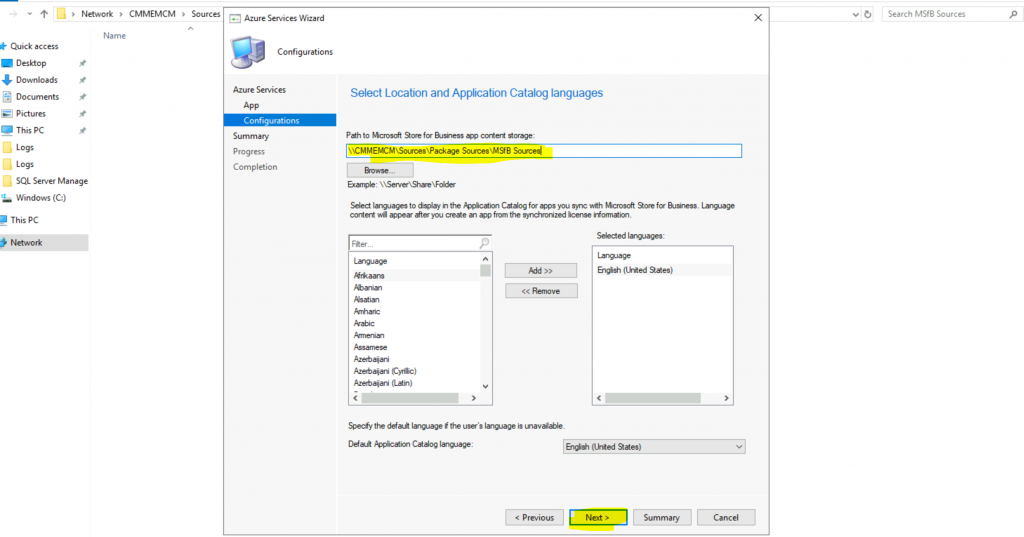The width and height of the screenshot is (1024, 537).
Task: Open Windows (C:) drive in Explorer sidebar
Action: (40, 197)
